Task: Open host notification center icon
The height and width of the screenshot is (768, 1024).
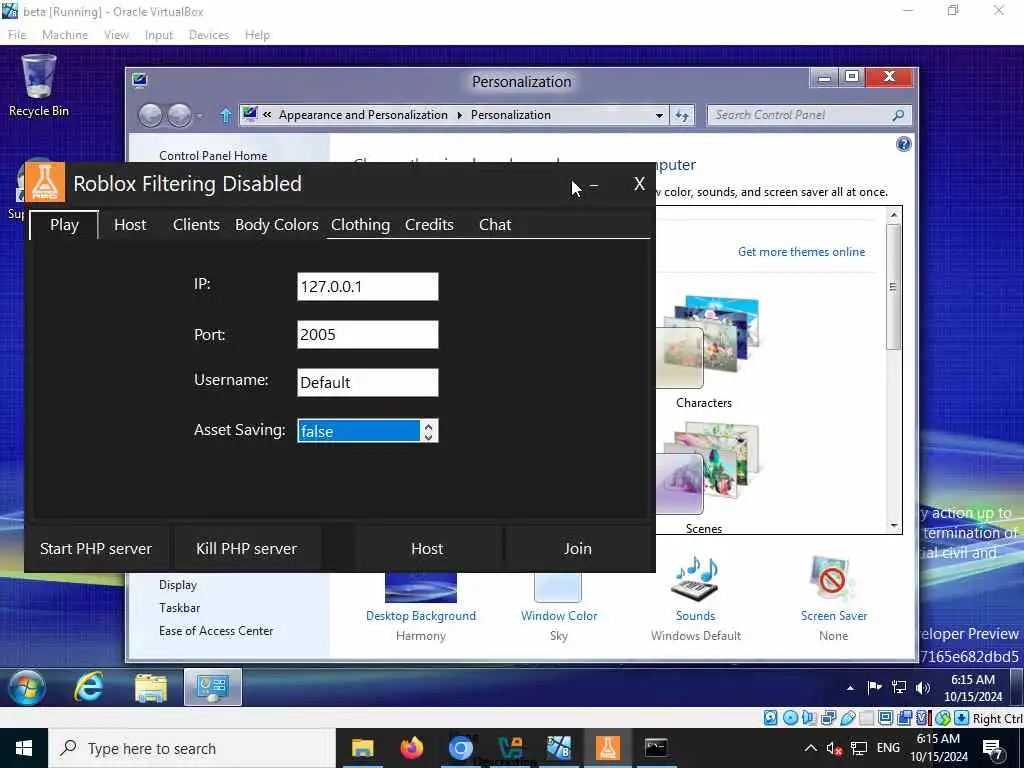Action: pos(993,749)
